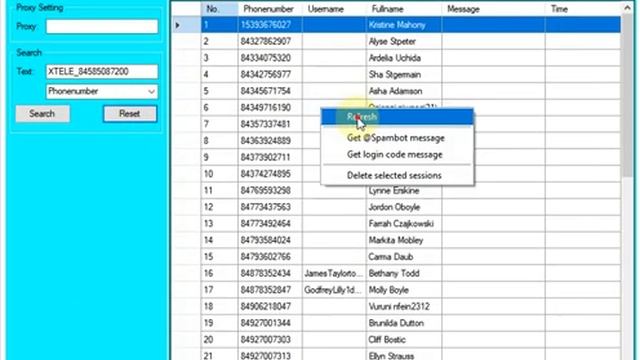Click the Lynne Erskine name cell
This screenshot has width=640, height=360.
[x=404, y=191]
